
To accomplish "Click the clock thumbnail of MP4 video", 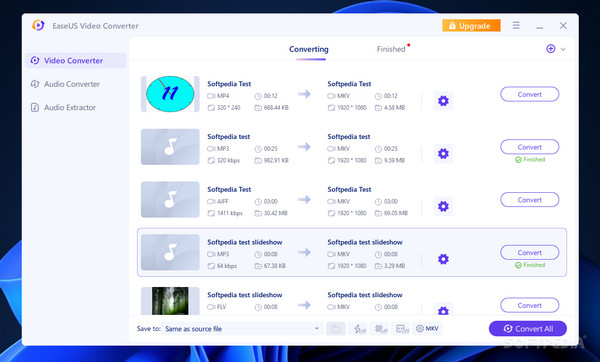I will tap(170, 94).
